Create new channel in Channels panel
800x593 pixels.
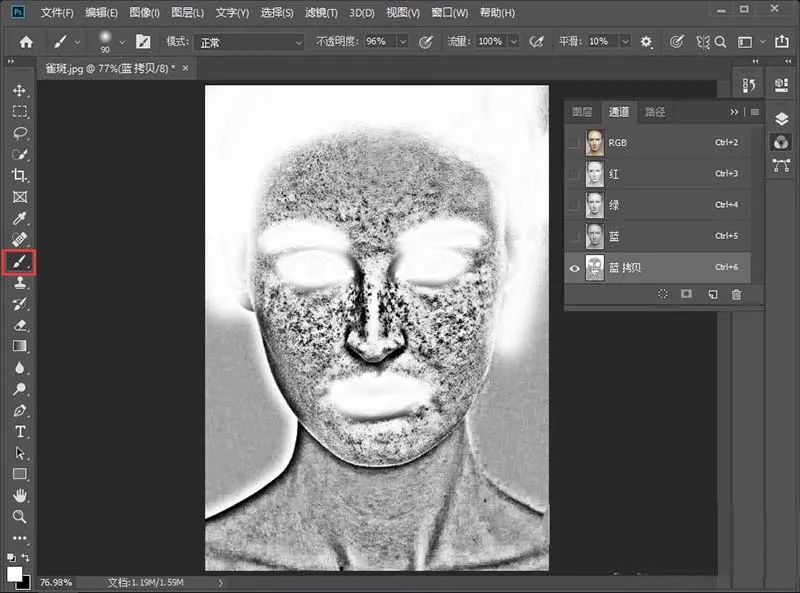[x=712, y=295]
